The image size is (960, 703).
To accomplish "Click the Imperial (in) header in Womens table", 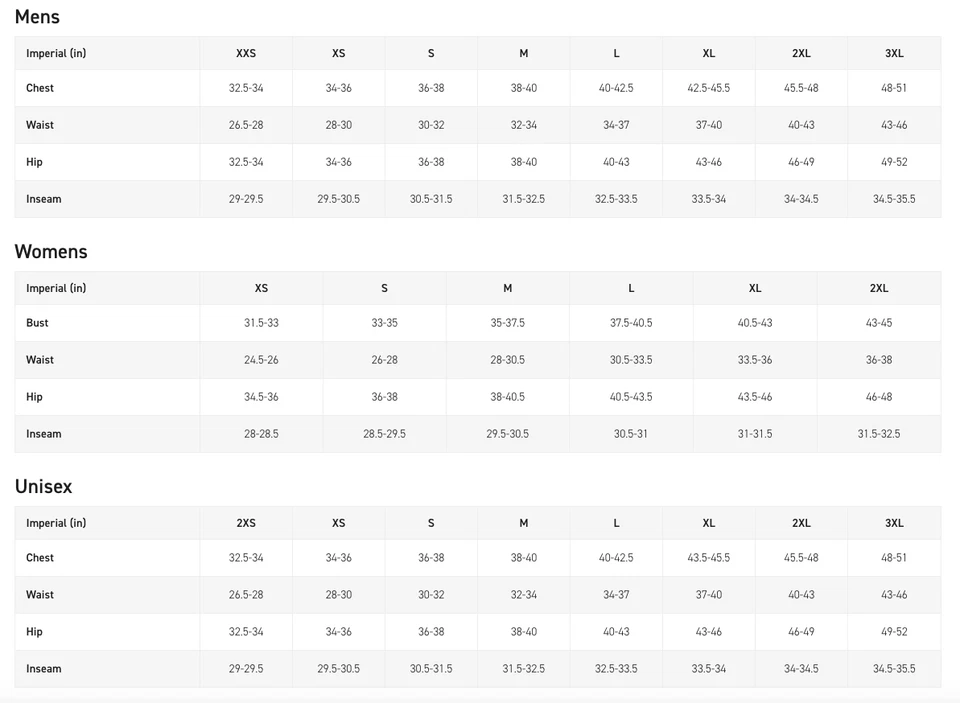I will tap(56, 288).
